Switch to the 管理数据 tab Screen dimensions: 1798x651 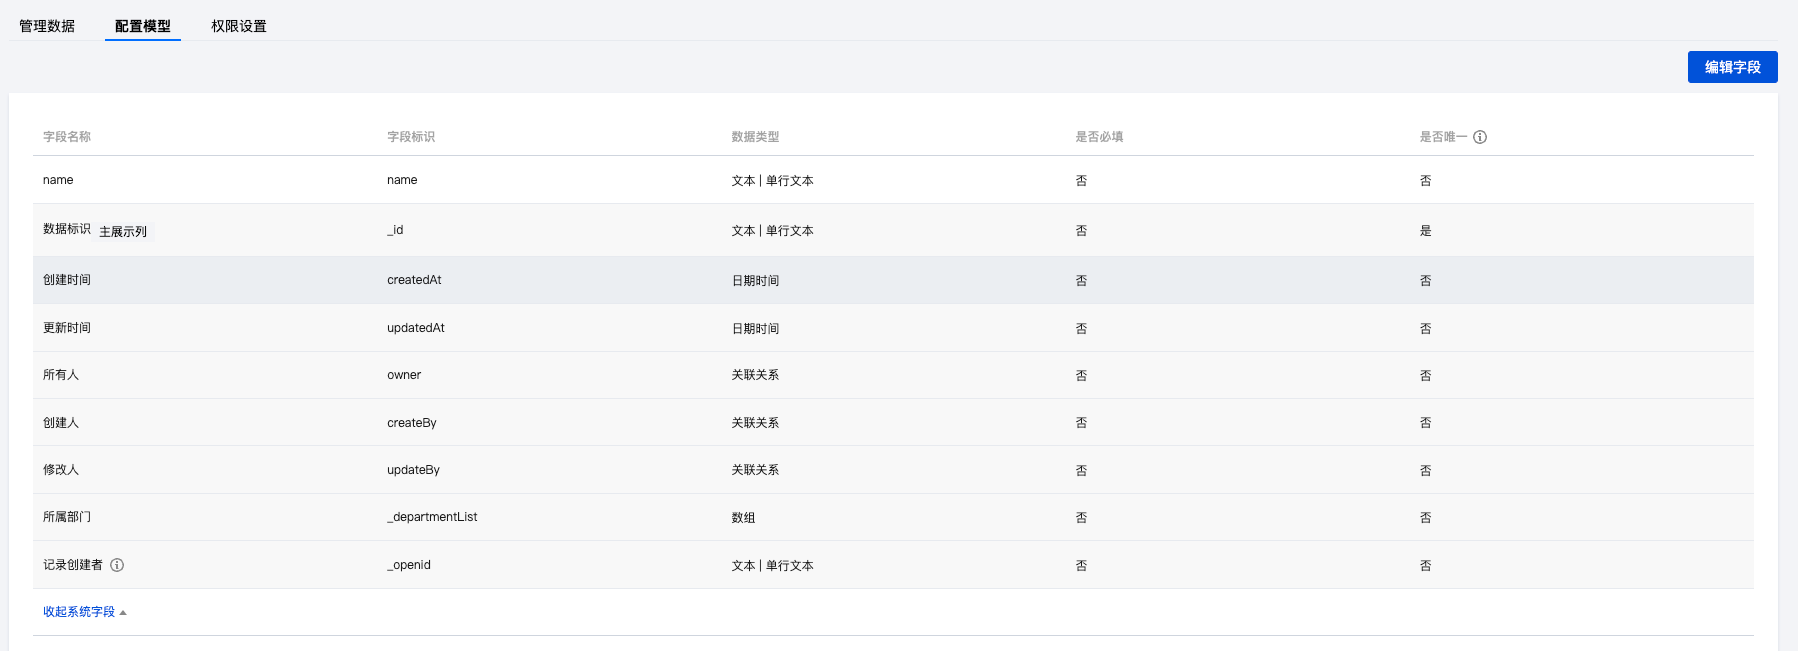pyautogui.click(x=47, y=26)
